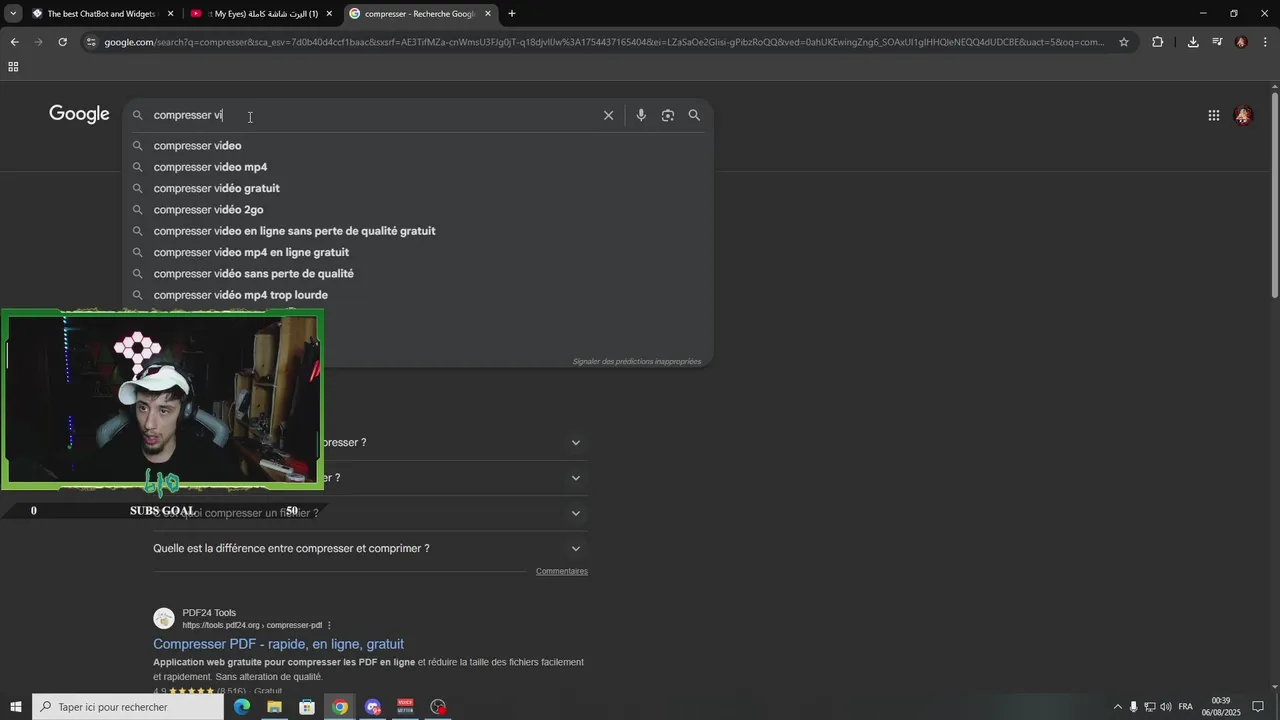Open Chrome downloads
This screenshot has height=720, width=1280.
(x=1193, y=42)
